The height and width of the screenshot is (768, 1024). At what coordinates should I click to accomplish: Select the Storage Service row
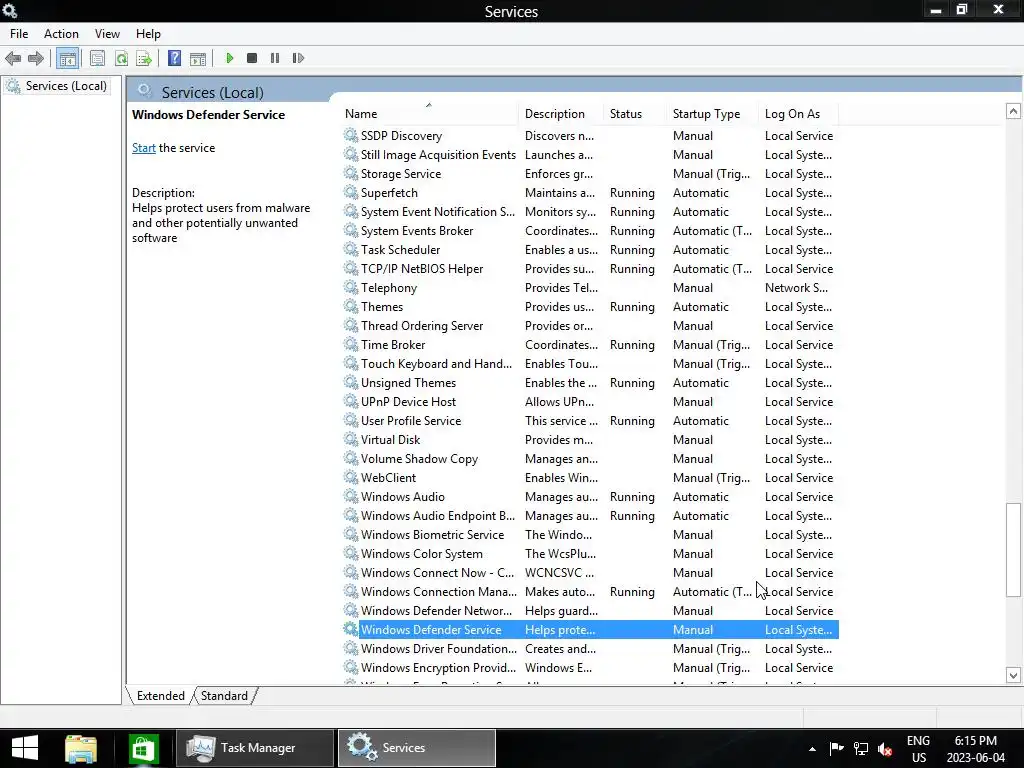(590, 174)
